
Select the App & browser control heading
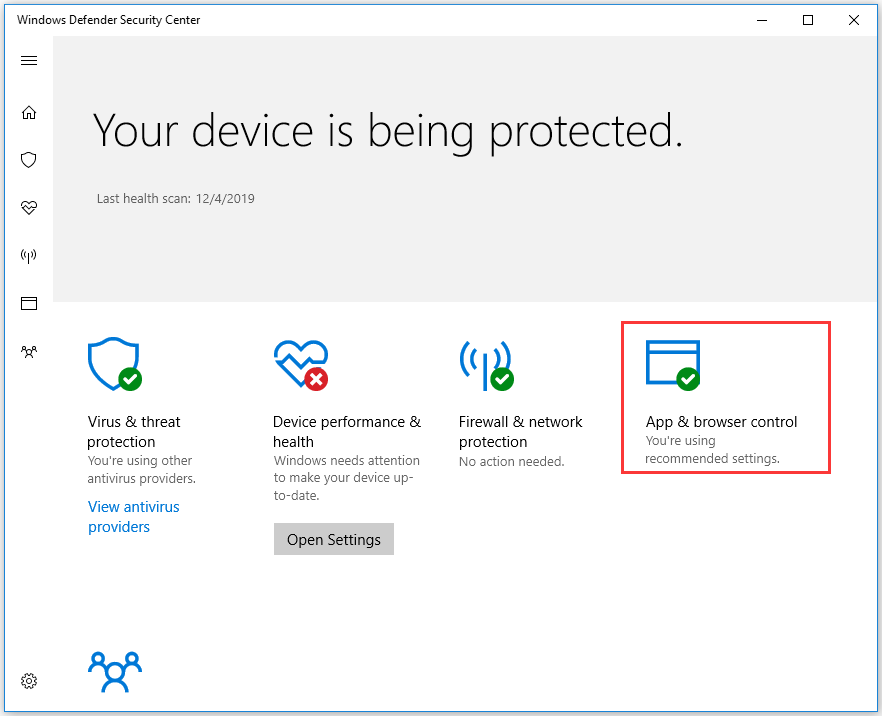click(x=721, y=422)
